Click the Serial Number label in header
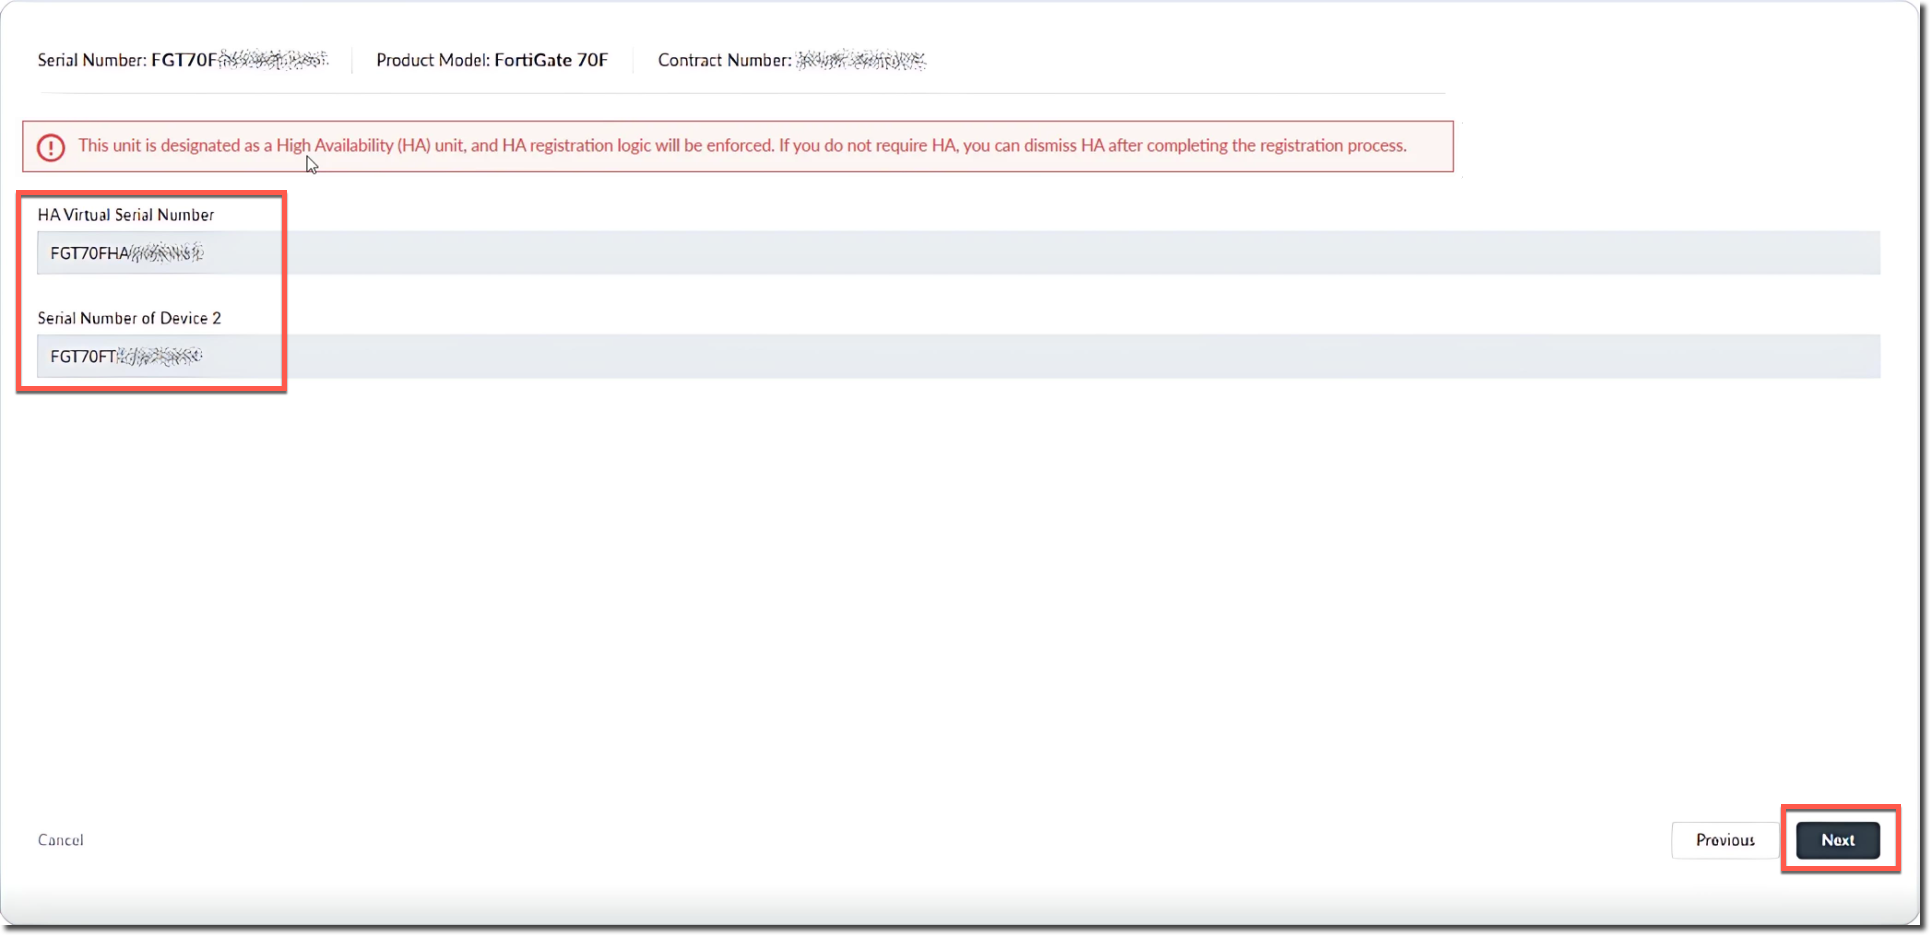This screenshot has height=935, width=1930. pyautogui.click(x=91, y=60)
